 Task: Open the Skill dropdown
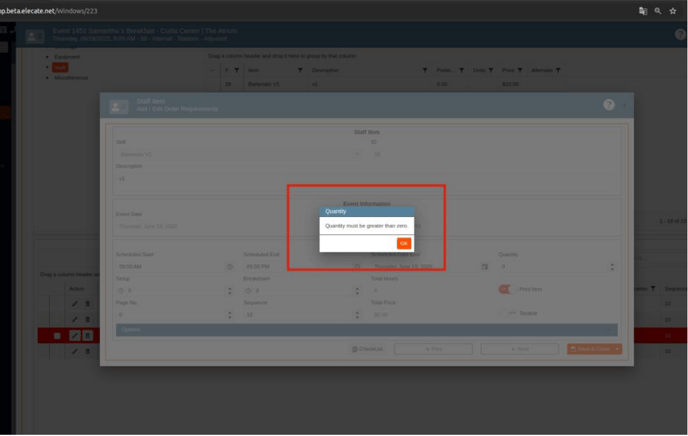[358, 155]
